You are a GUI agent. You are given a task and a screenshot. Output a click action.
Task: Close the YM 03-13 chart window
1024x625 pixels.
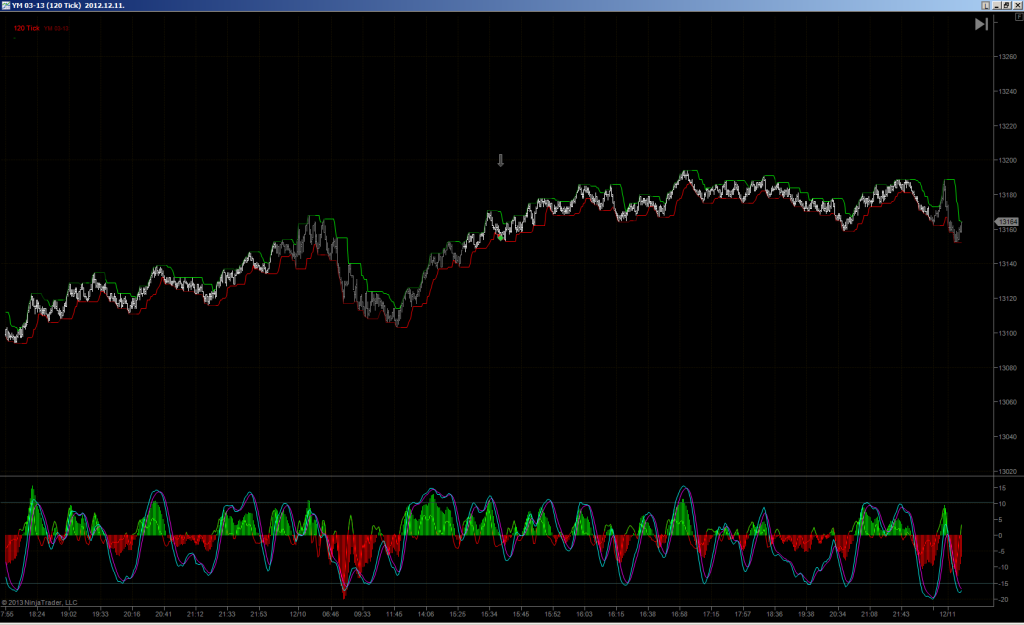pos(1017,5)
